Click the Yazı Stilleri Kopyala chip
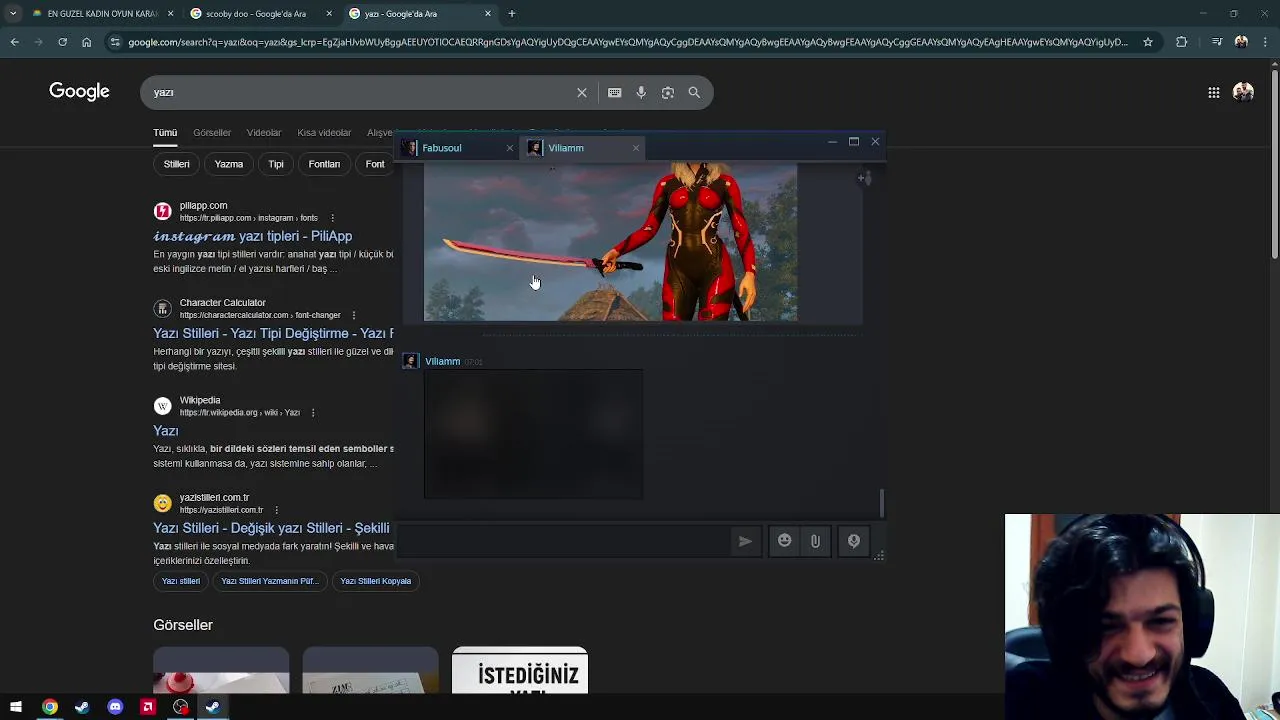Viewport: 1280px width, 720px height. [x=376, y=581]
